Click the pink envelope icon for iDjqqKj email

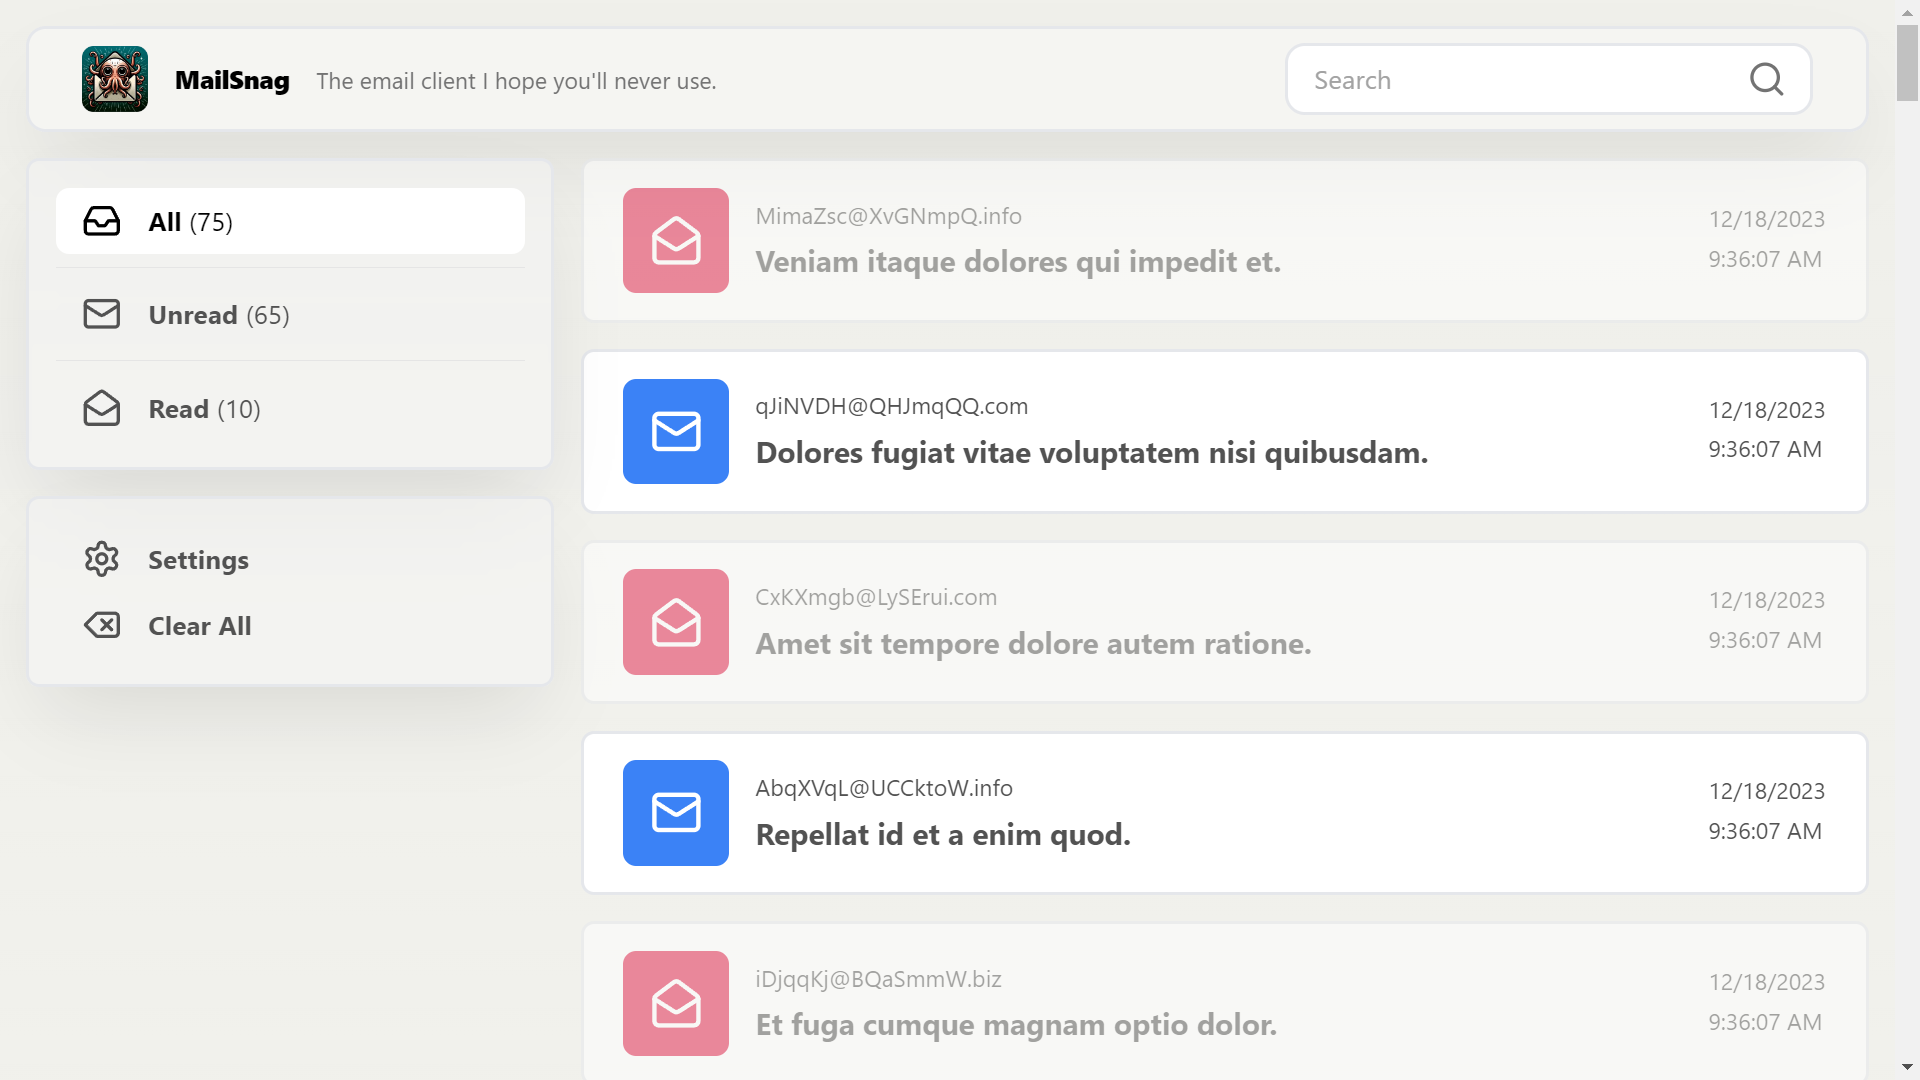[x=675, y=1003]
